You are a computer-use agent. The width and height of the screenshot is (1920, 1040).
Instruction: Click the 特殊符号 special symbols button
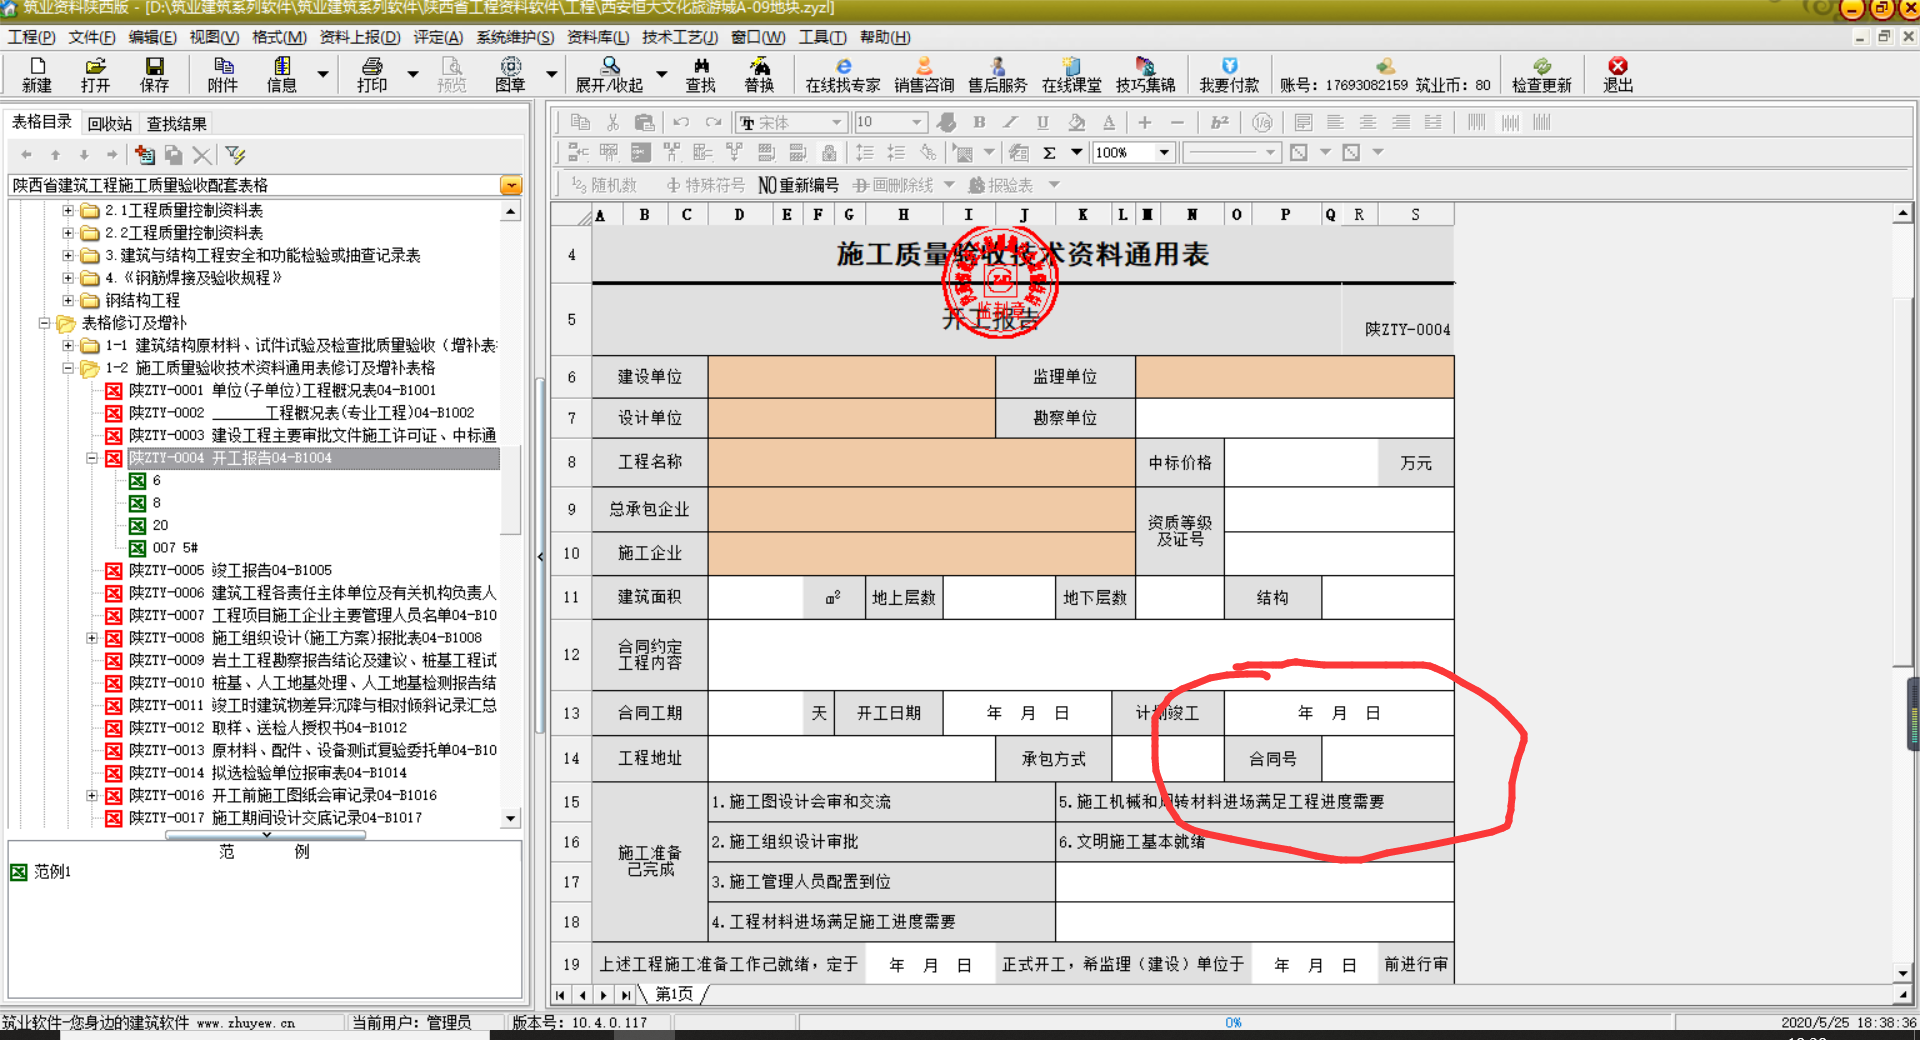706,185
